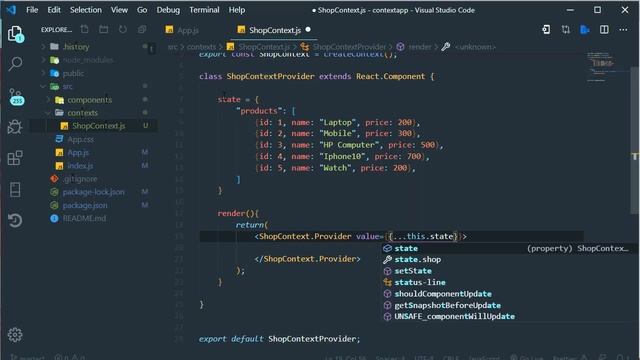
Task: Open package-lock.json in Explorer
Action: click(x=93, y=192)
